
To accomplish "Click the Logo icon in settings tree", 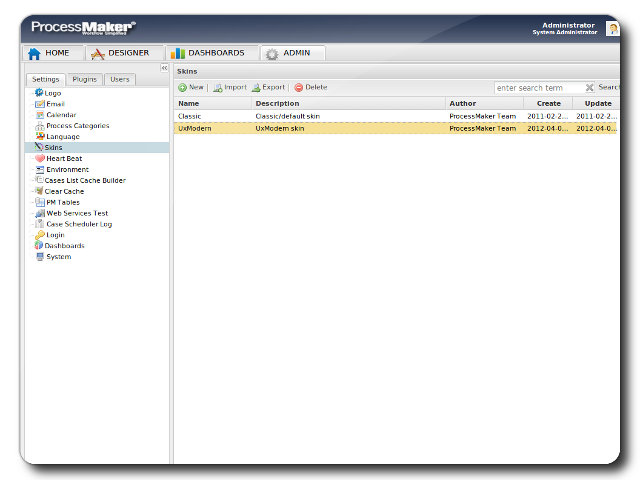I will [39, 93].
